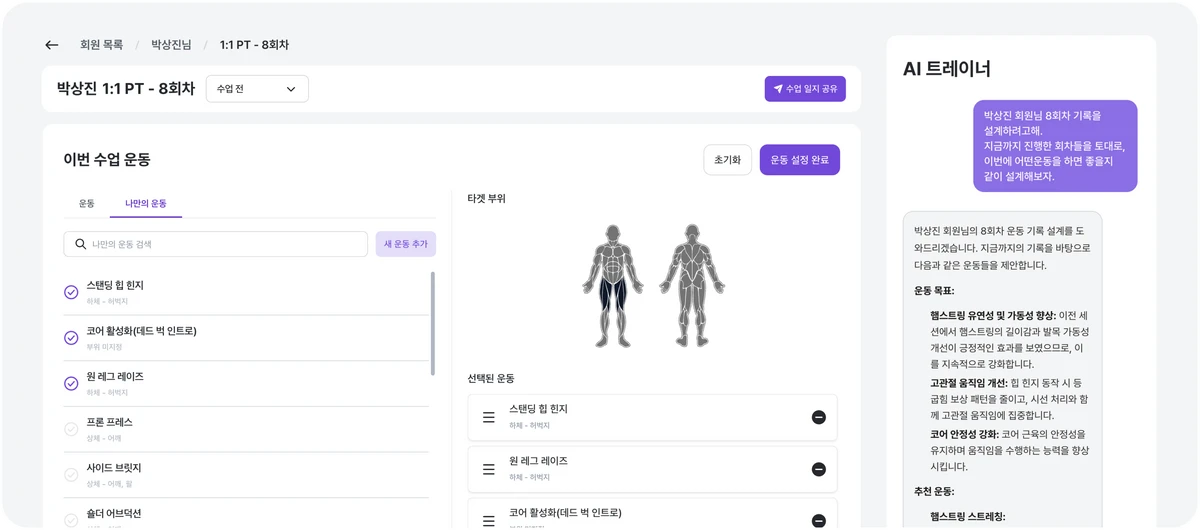Click the 운동 설정 완료 button

pos(800,160)
